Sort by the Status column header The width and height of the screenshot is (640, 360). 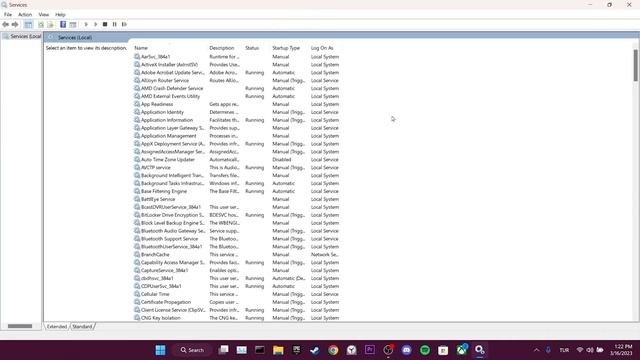pos(252,48)
